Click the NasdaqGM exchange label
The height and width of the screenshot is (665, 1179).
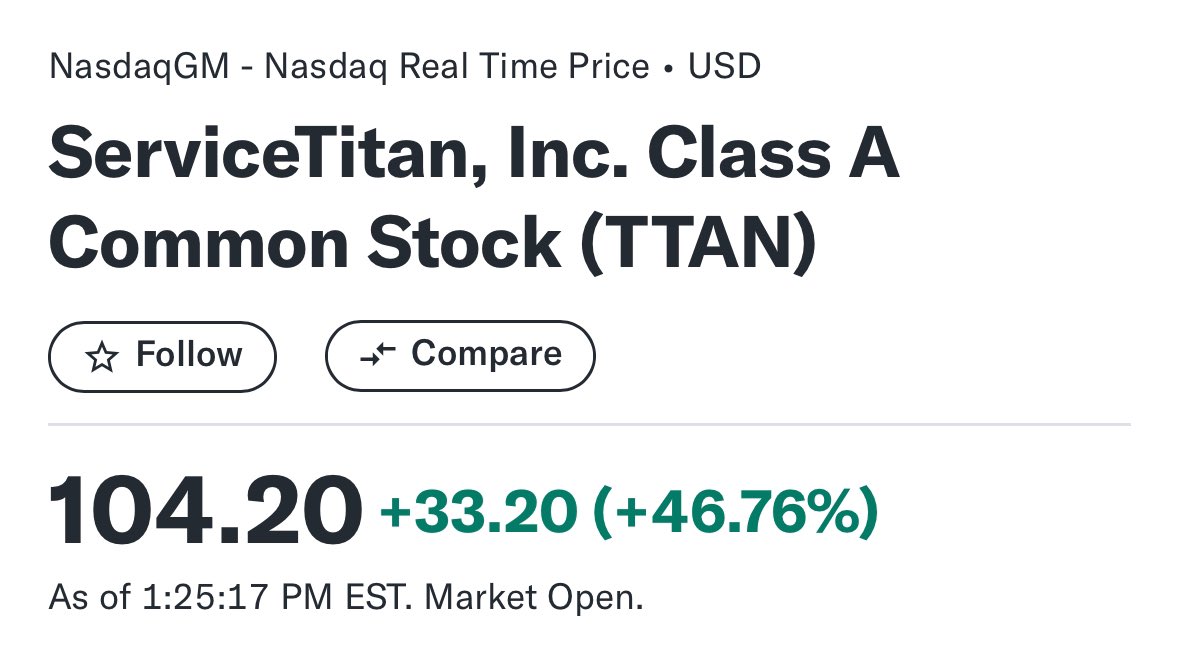[139, 66]
